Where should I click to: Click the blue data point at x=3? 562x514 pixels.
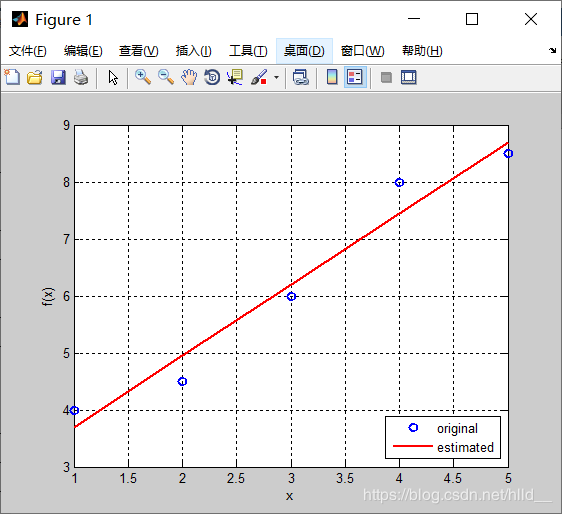click(x=291, y=296)
